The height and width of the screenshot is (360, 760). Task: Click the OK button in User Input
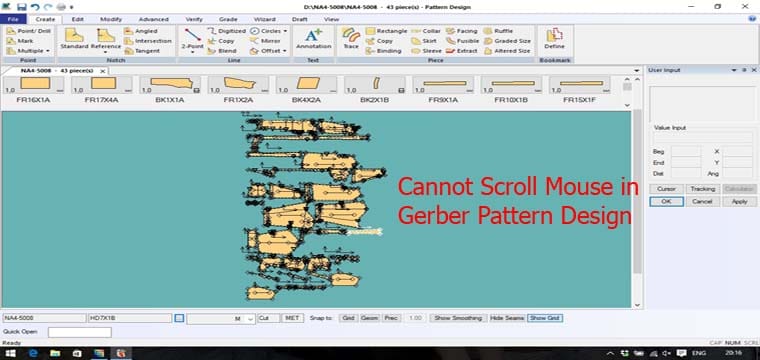pos(666,202)
